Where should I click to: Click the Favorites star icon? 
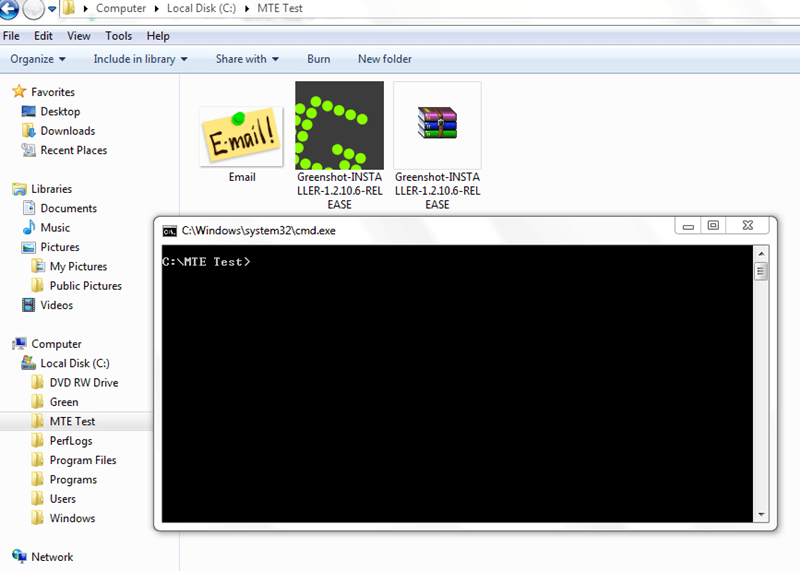tap(19, 91)
